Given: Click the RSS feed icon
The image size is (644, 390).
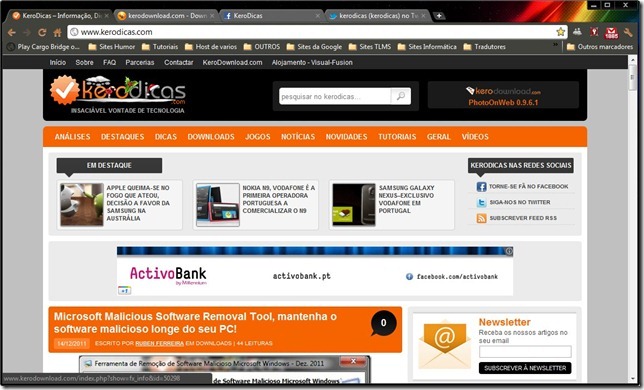Looking at the screenshot, I should (x=481, y=218).
